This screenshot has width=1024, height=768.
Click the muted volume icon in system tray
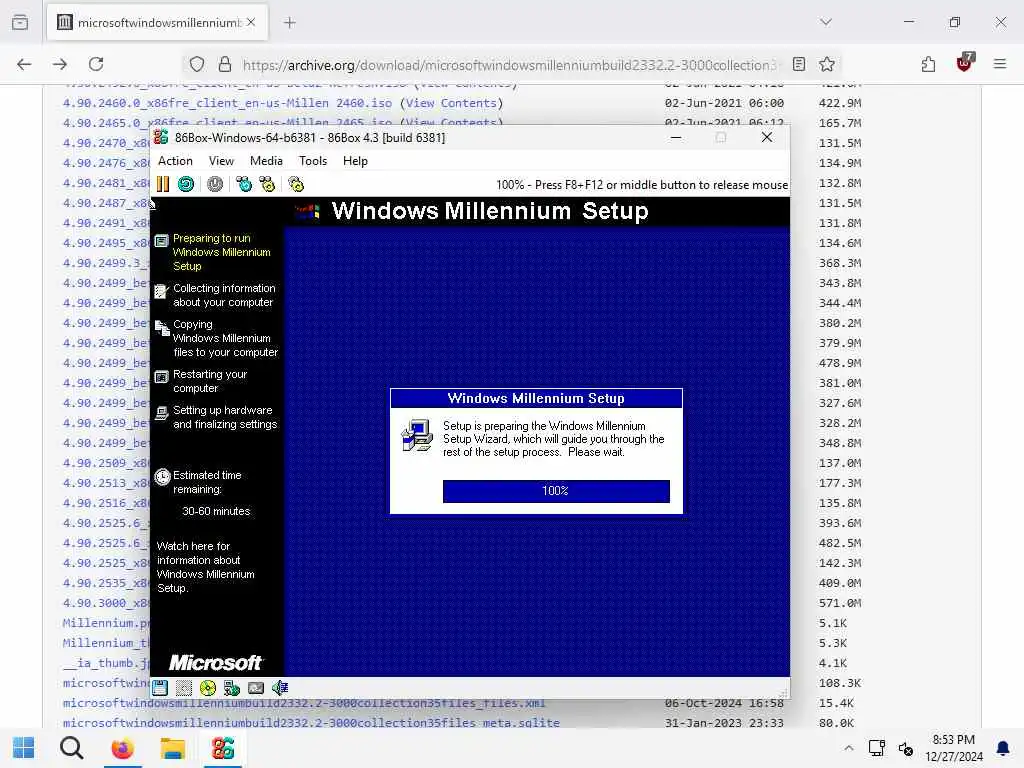click(x=906, y=748)
